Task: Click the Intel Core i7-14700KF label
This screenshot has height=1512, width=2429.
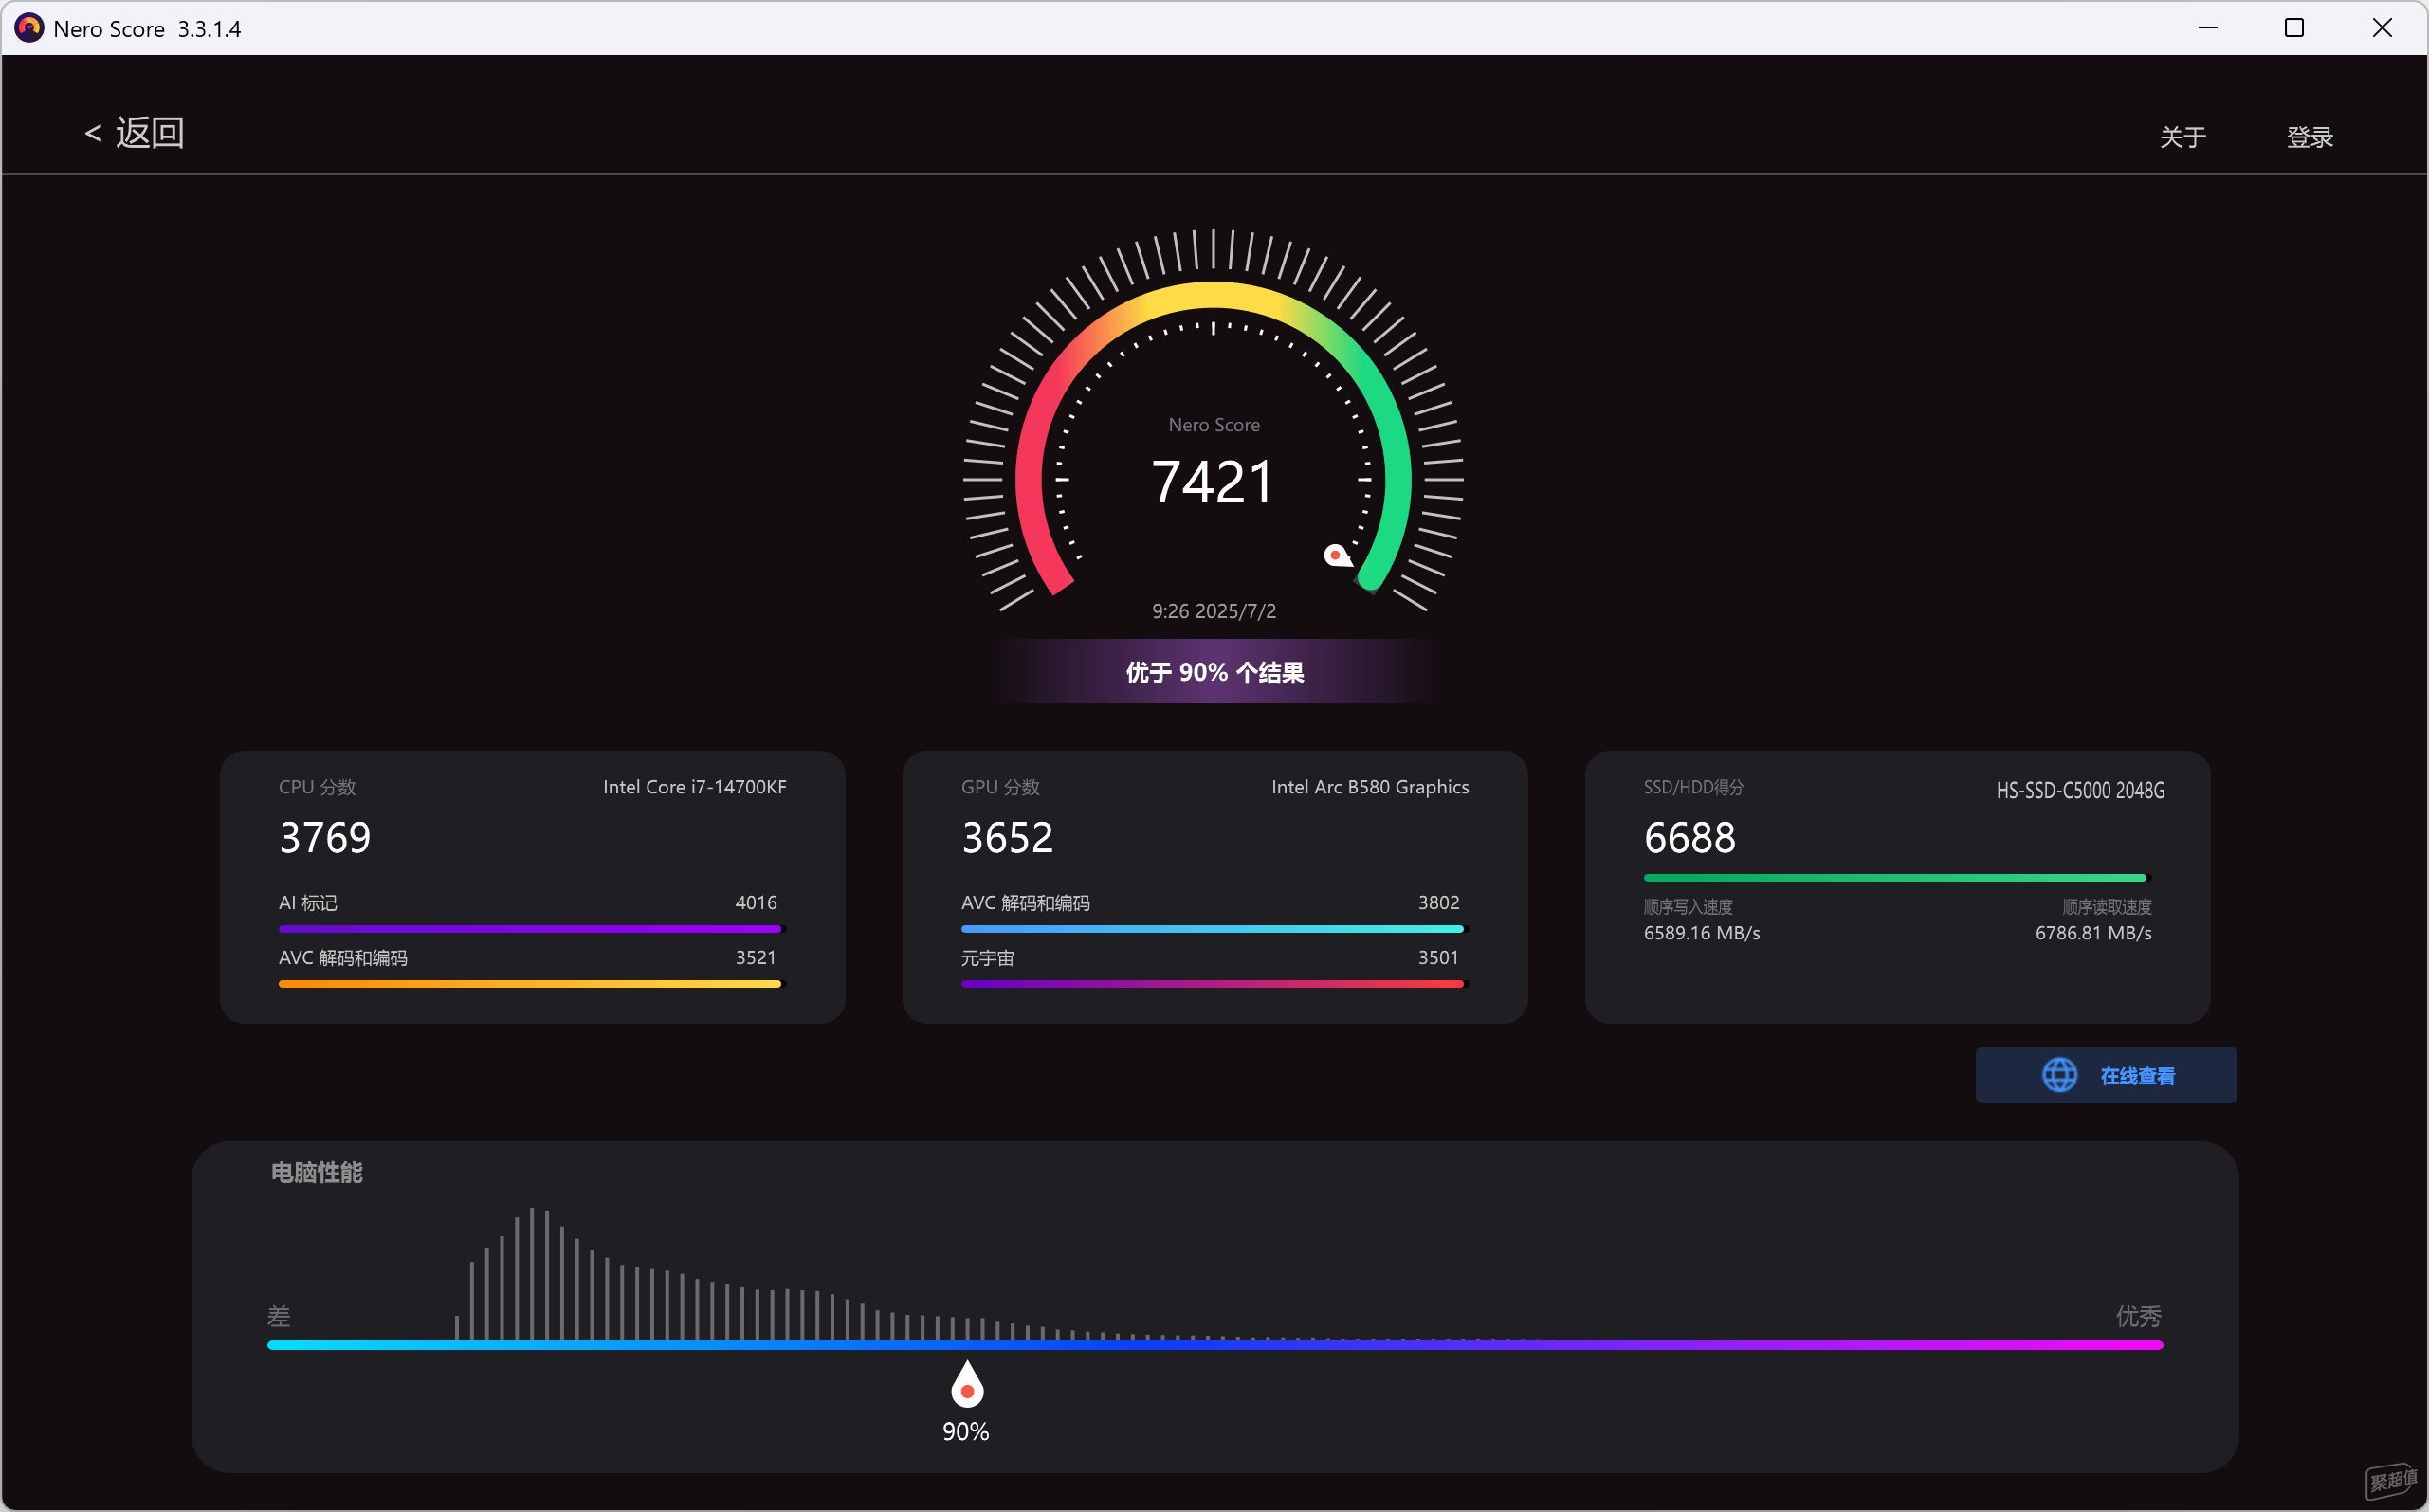Action: click(x=694, y=787)
